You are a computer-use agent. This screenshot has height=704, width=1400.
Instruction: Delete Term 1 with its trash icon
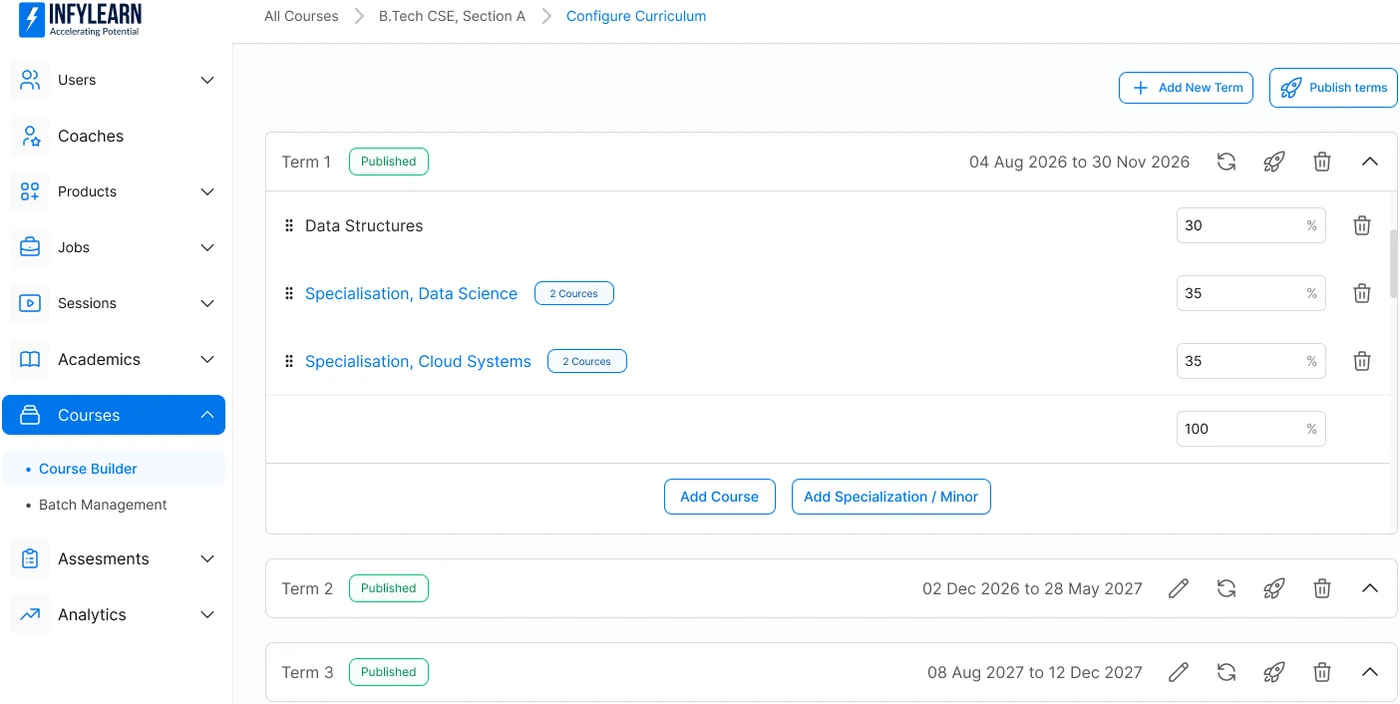coord(1322,162)
